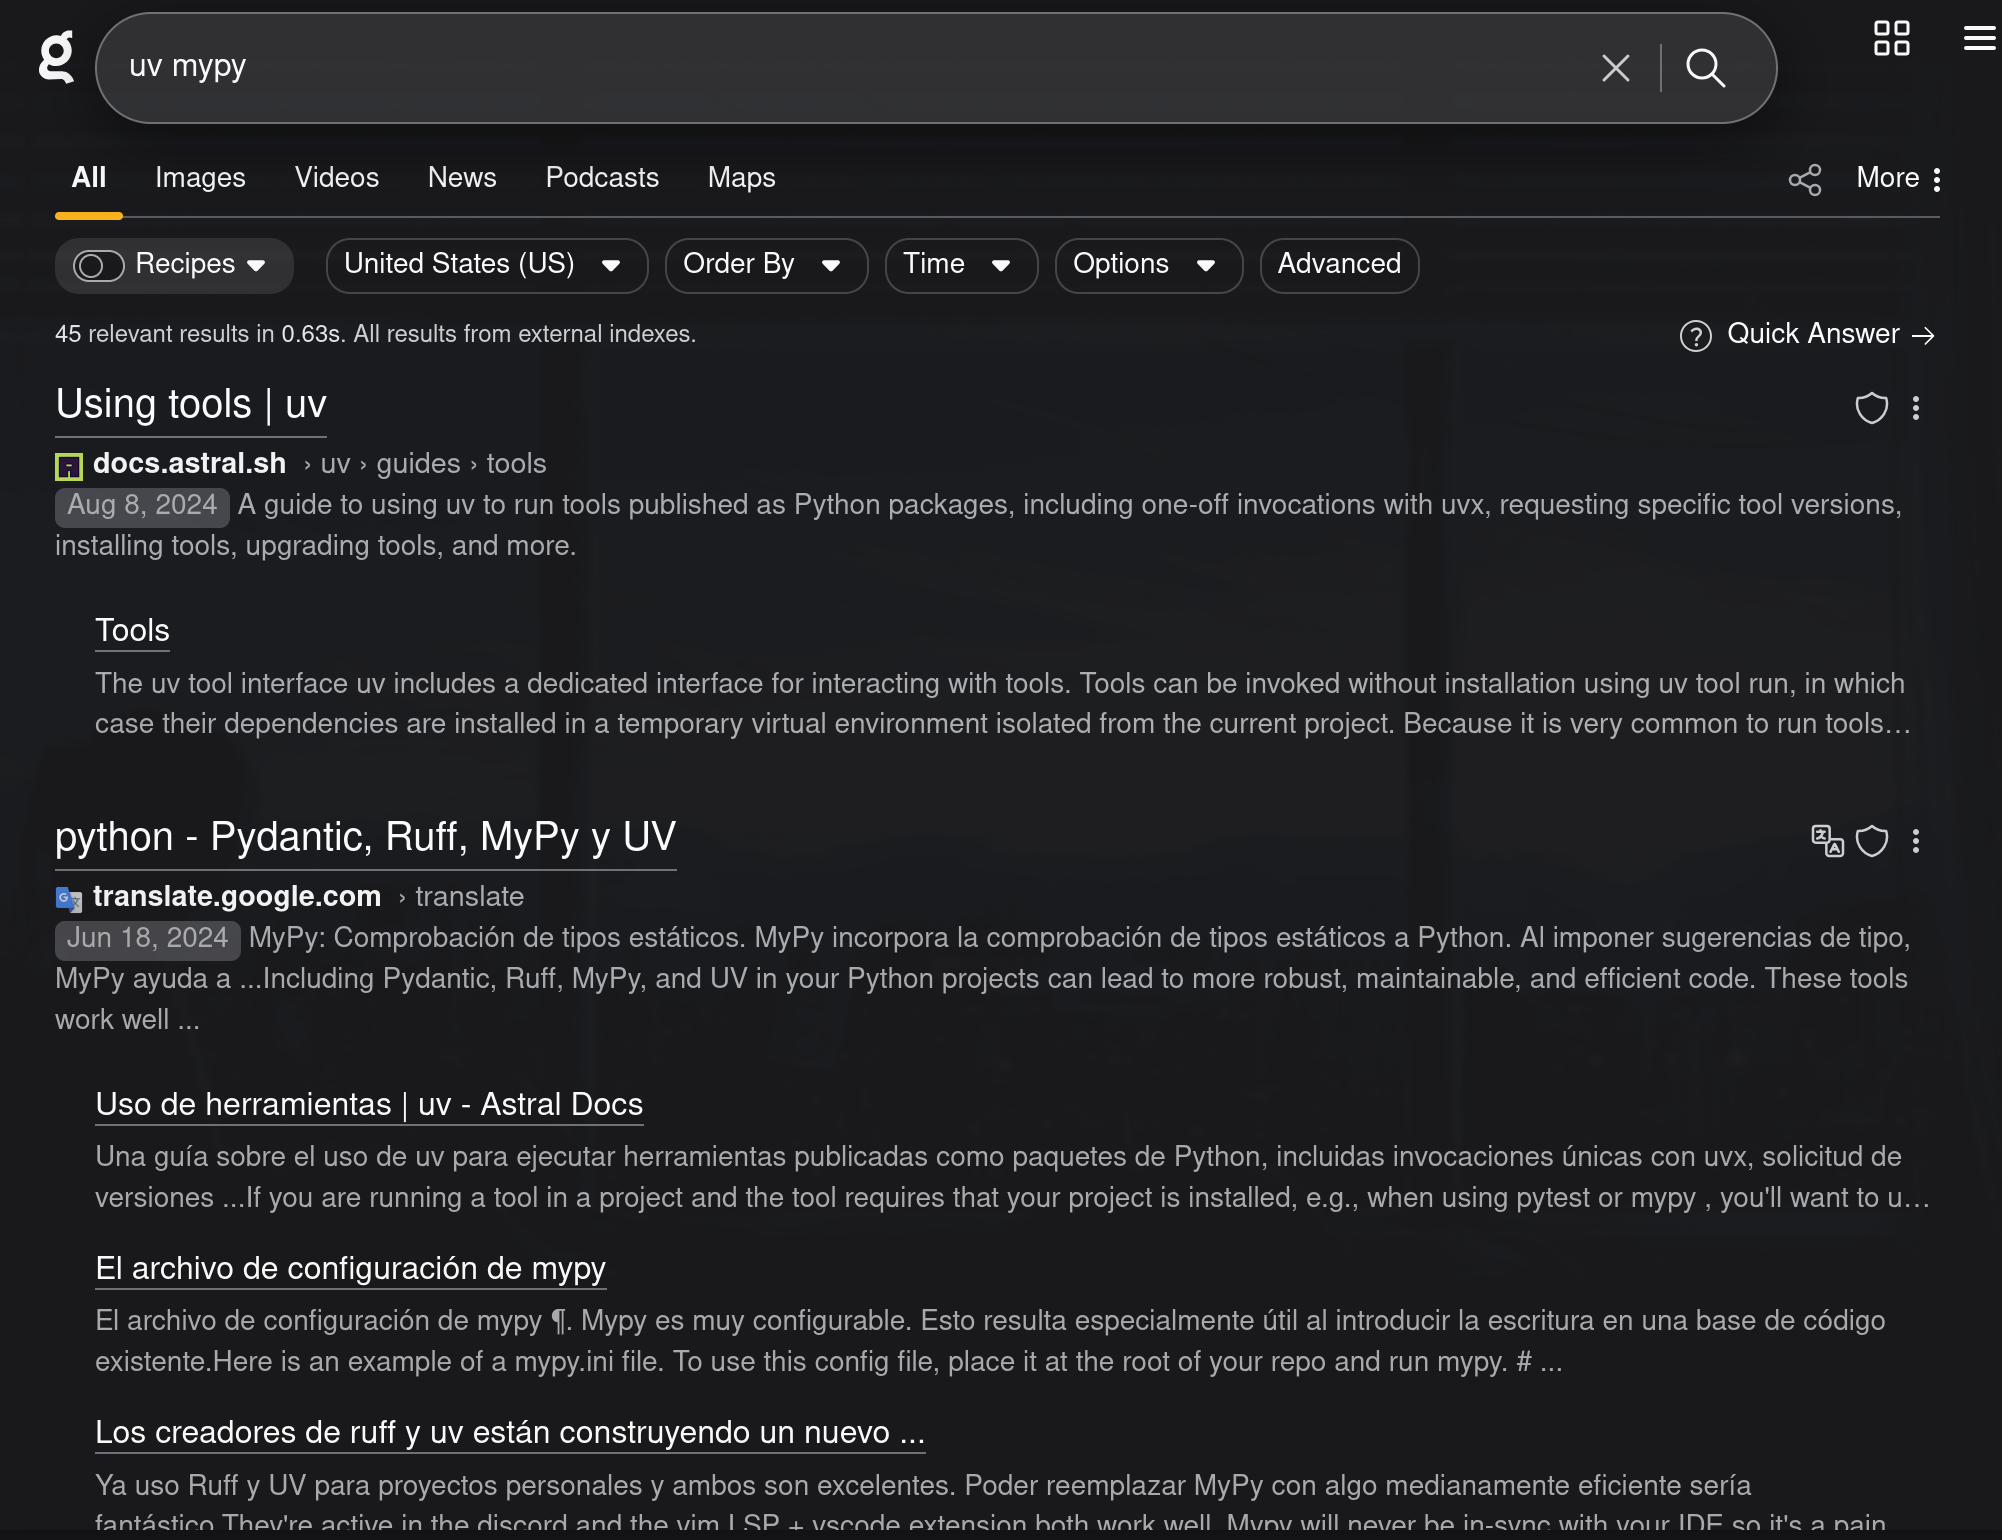Click shield icon on docs.astral.sh result

tap(1871, 408)
